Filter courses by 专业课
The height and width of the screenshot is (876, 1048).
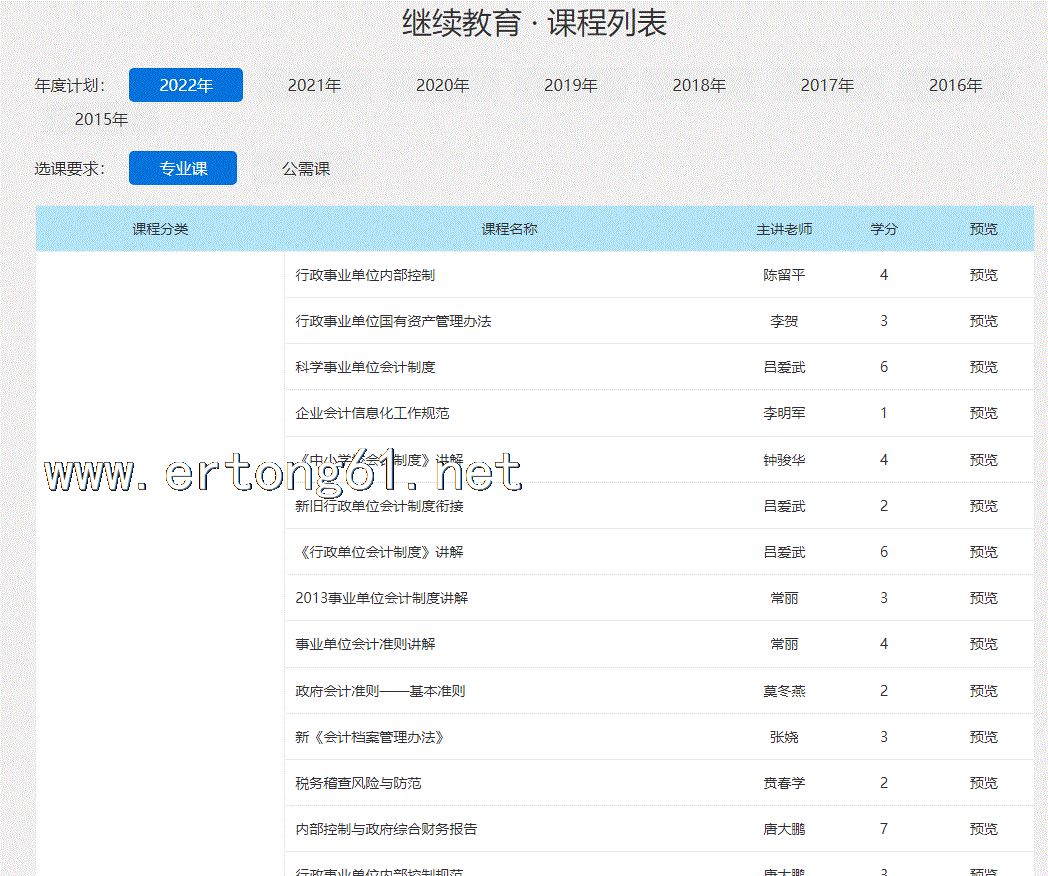tap(183, 168)
